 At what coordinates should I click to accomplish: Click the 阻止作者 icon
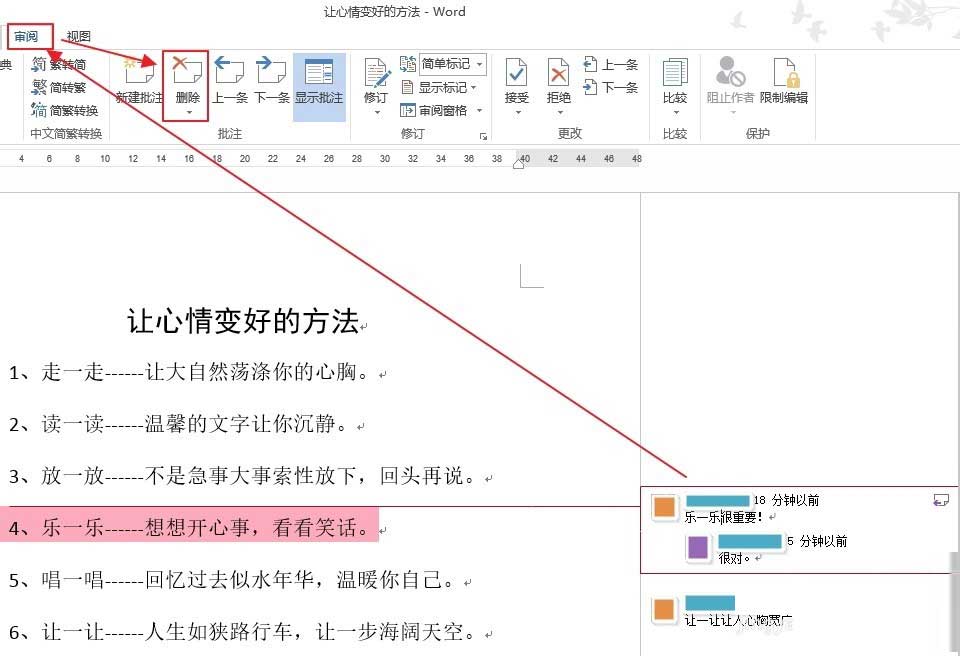point(730,71)
